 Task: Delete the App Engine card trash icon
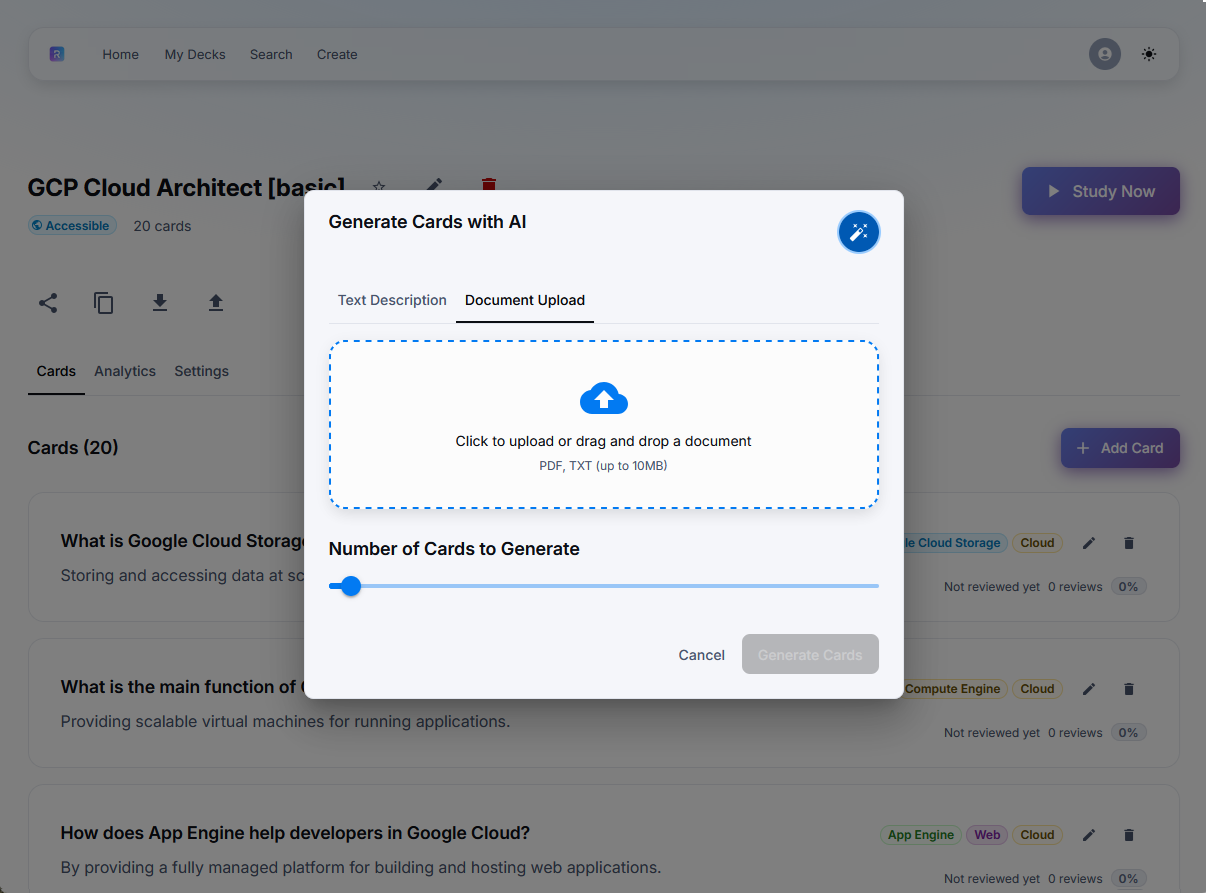(1129, 835)
